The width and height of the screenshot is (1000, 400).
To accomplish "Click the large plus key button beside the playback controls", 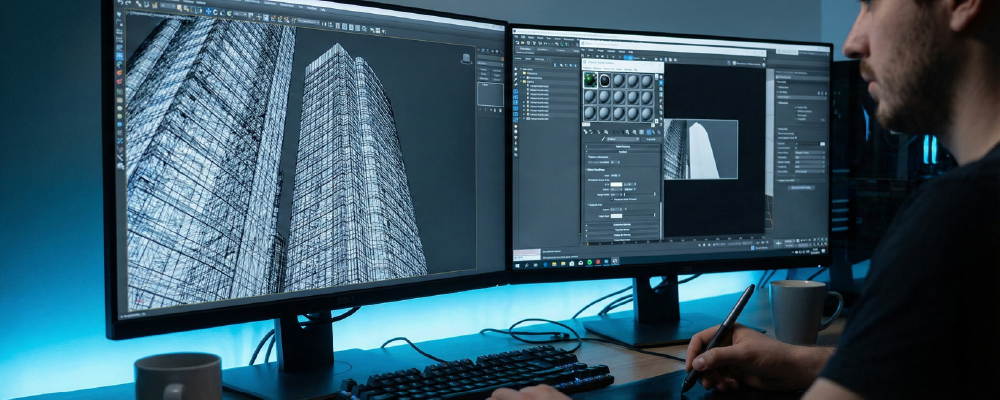I will pyautogui.click(x=778, y=243).
